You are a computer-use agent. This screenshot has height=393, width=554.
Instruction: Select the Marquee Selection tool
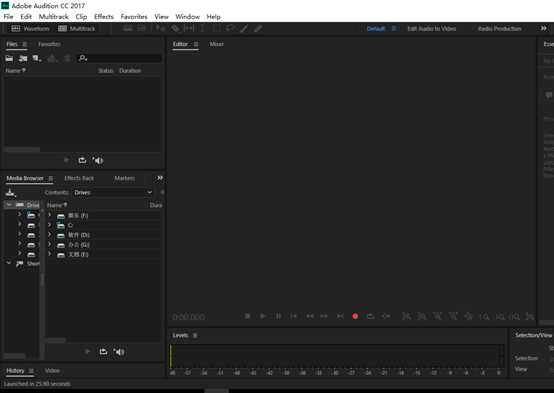tap(216, 29)
